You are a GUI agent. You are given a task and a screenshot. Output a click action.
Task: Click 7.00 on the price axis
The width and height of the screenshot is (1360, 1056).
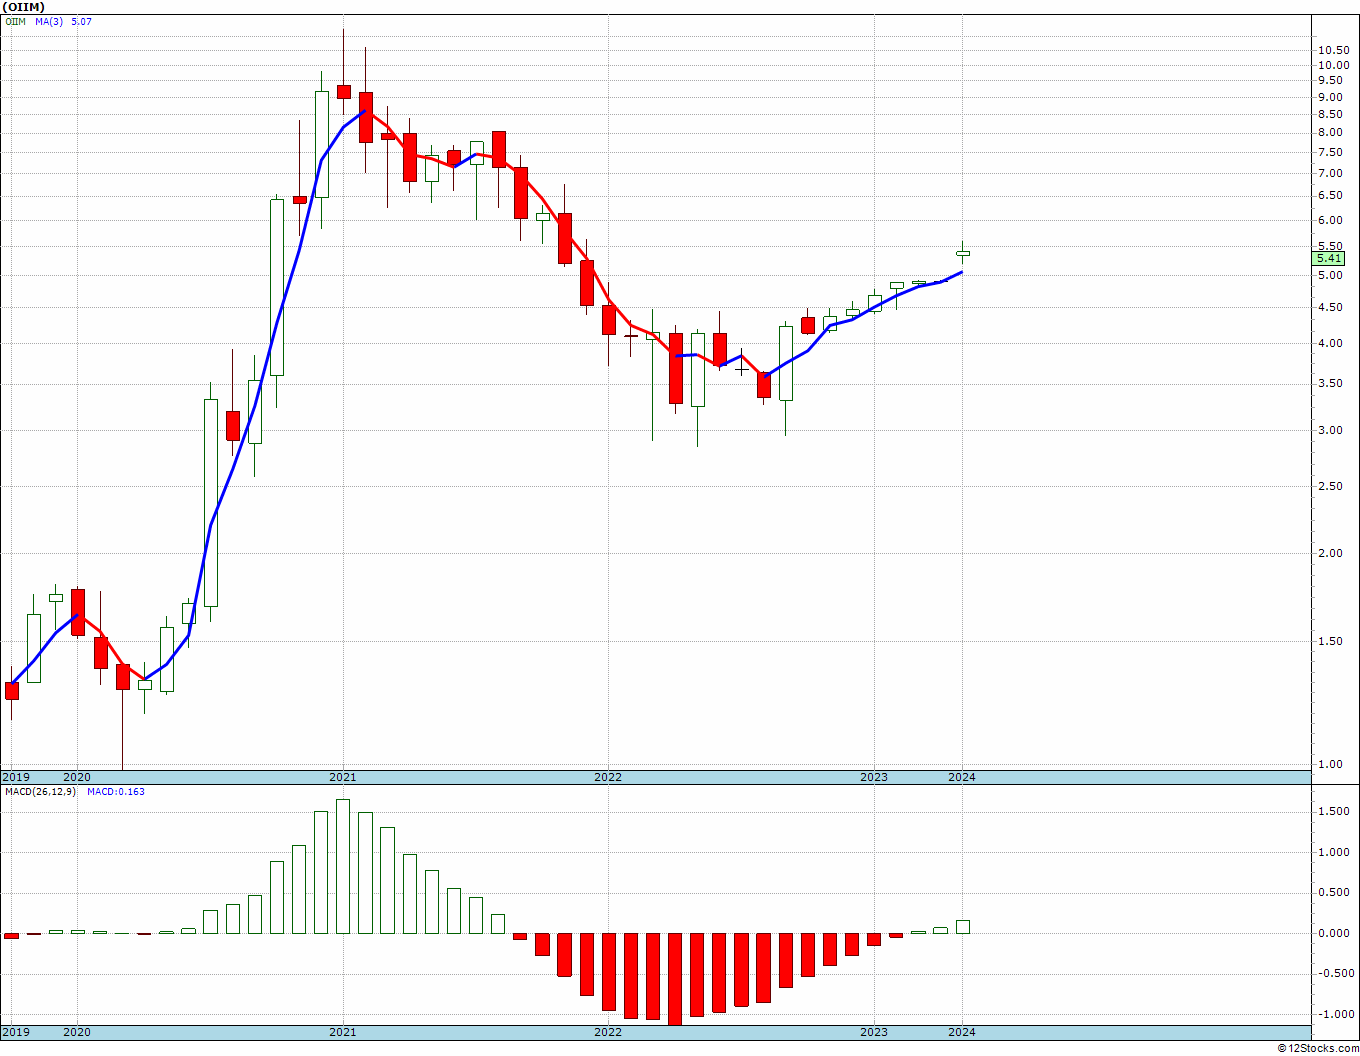(1329, 173)
